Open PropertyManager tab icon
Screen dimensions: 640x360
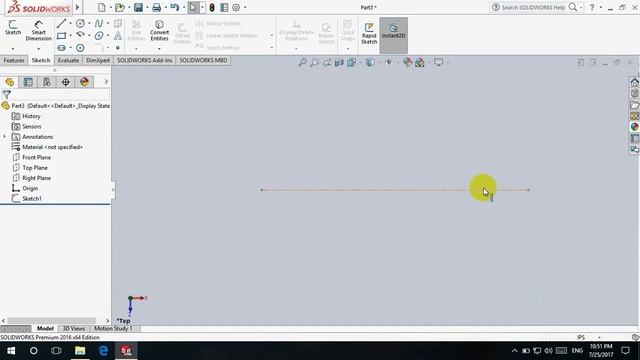28,82
